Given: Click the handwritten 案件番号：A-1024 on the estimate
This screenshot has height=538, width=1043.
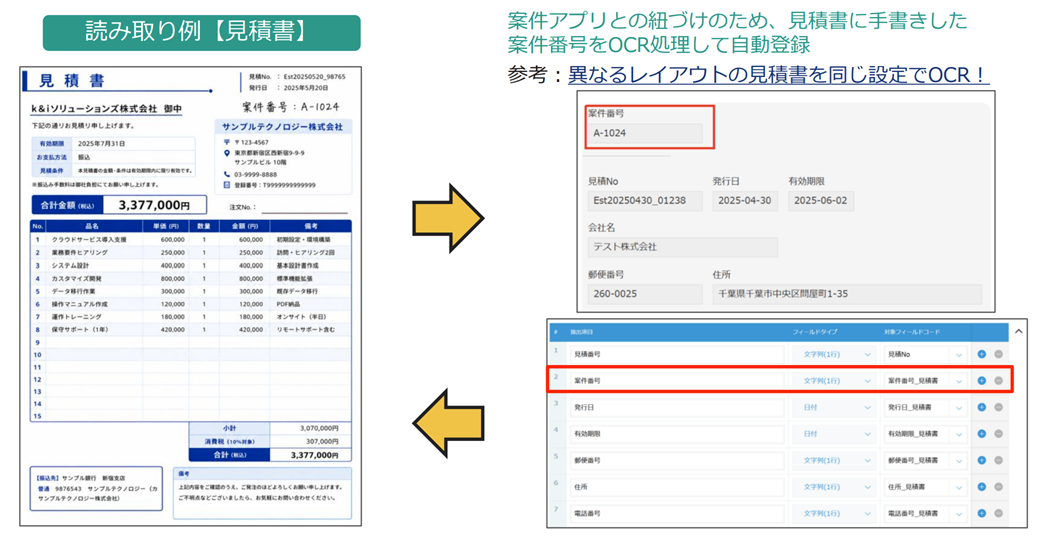Looking at the screenshot, I should pyautogui.click(x=291, y=106).
